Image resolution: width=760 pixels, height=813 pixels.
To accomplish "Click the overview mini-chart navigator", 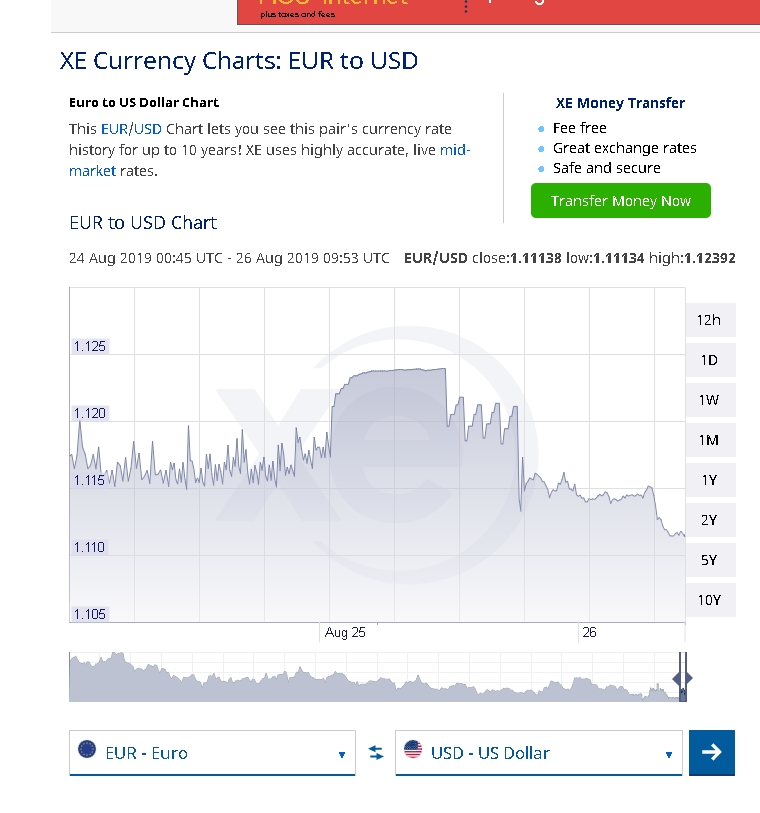I will [377, 677].
